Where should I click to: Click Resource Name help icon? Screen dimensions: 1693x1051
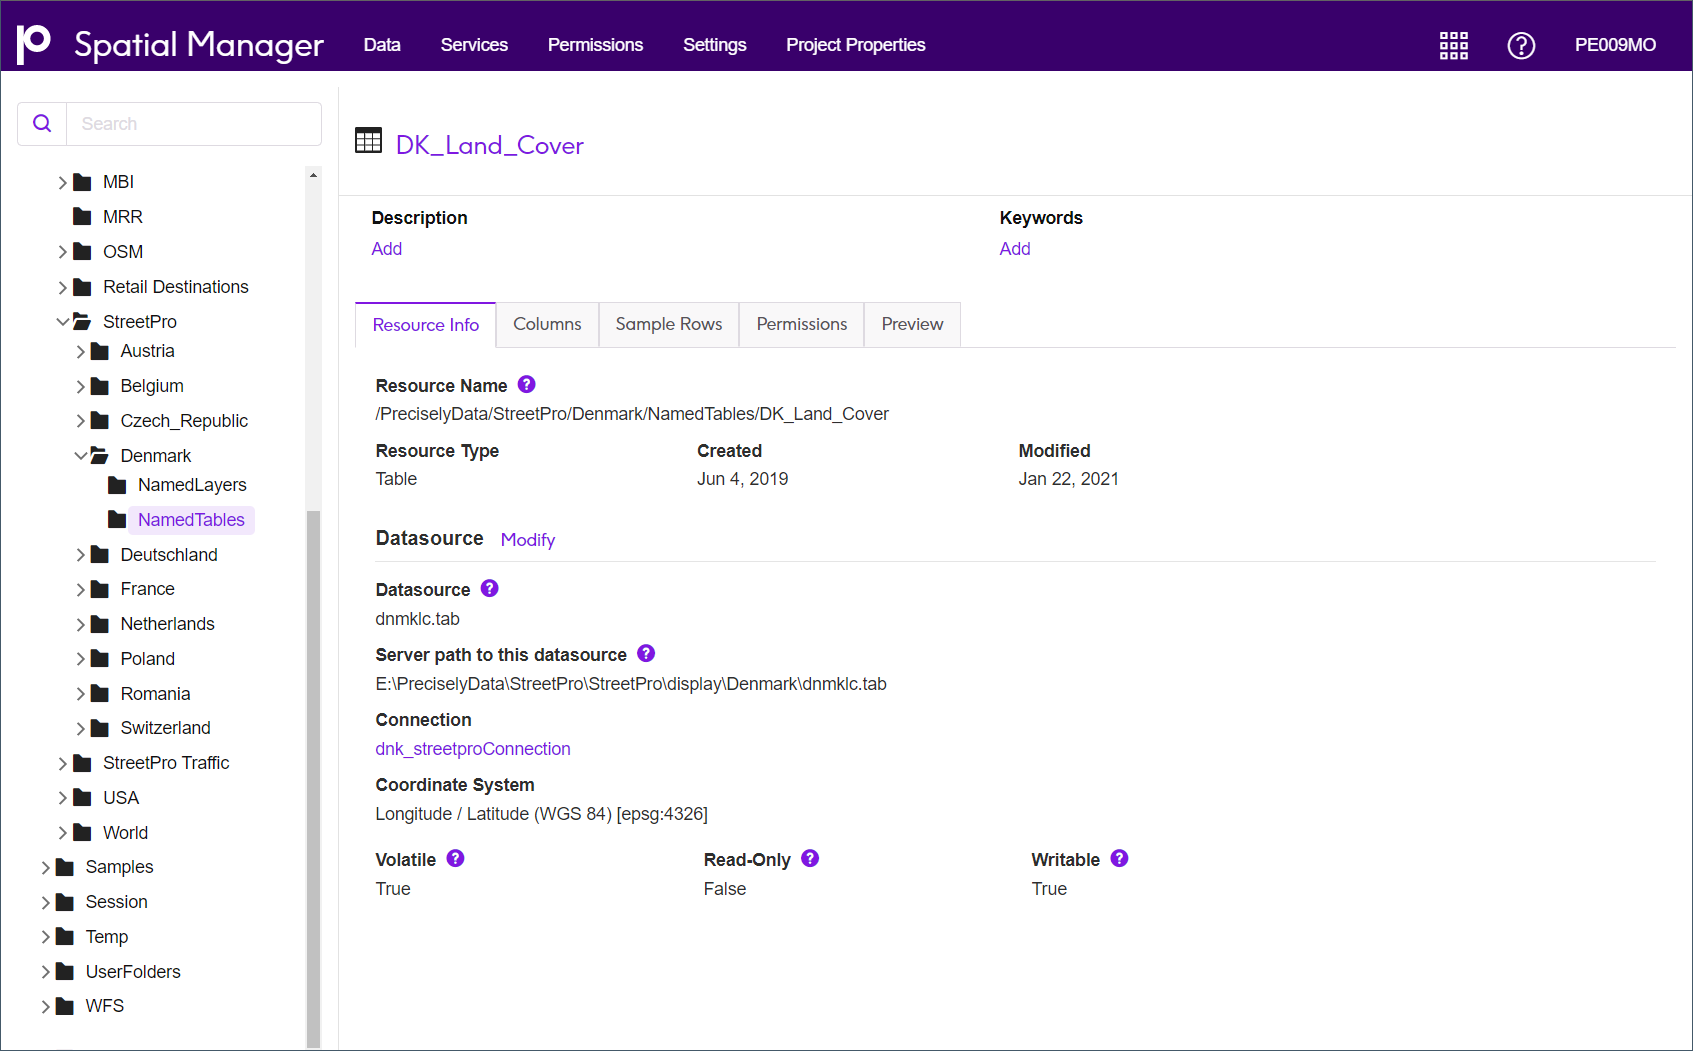[527, 384]
